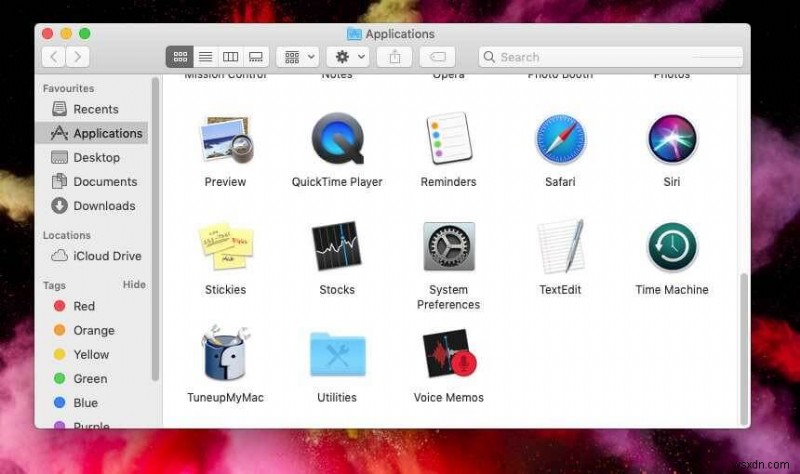Click into the Search field
800x474 pixels.
point(611,57)
